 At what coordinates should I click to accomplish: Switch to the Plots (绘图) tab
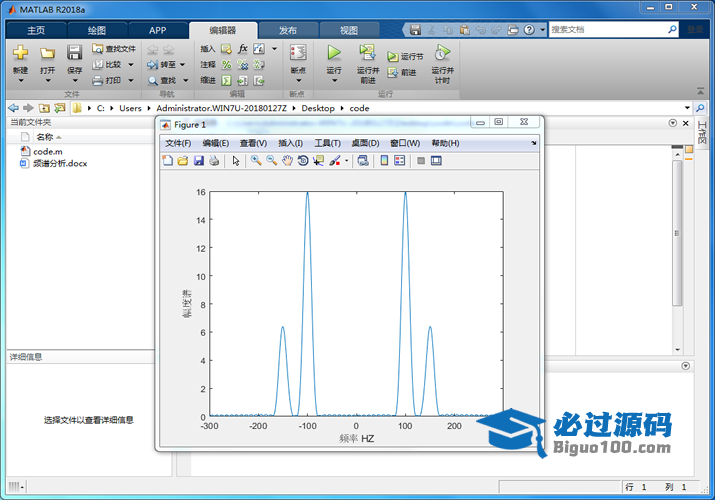97,31
